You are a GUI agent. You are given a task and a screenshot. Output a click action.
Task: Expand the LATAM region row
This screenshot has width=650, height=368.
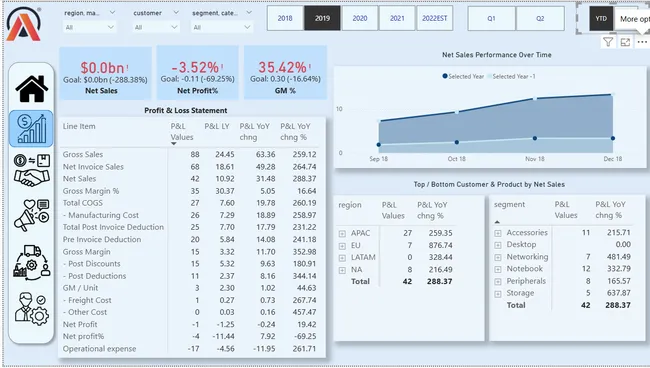click(x=342, y=258)
